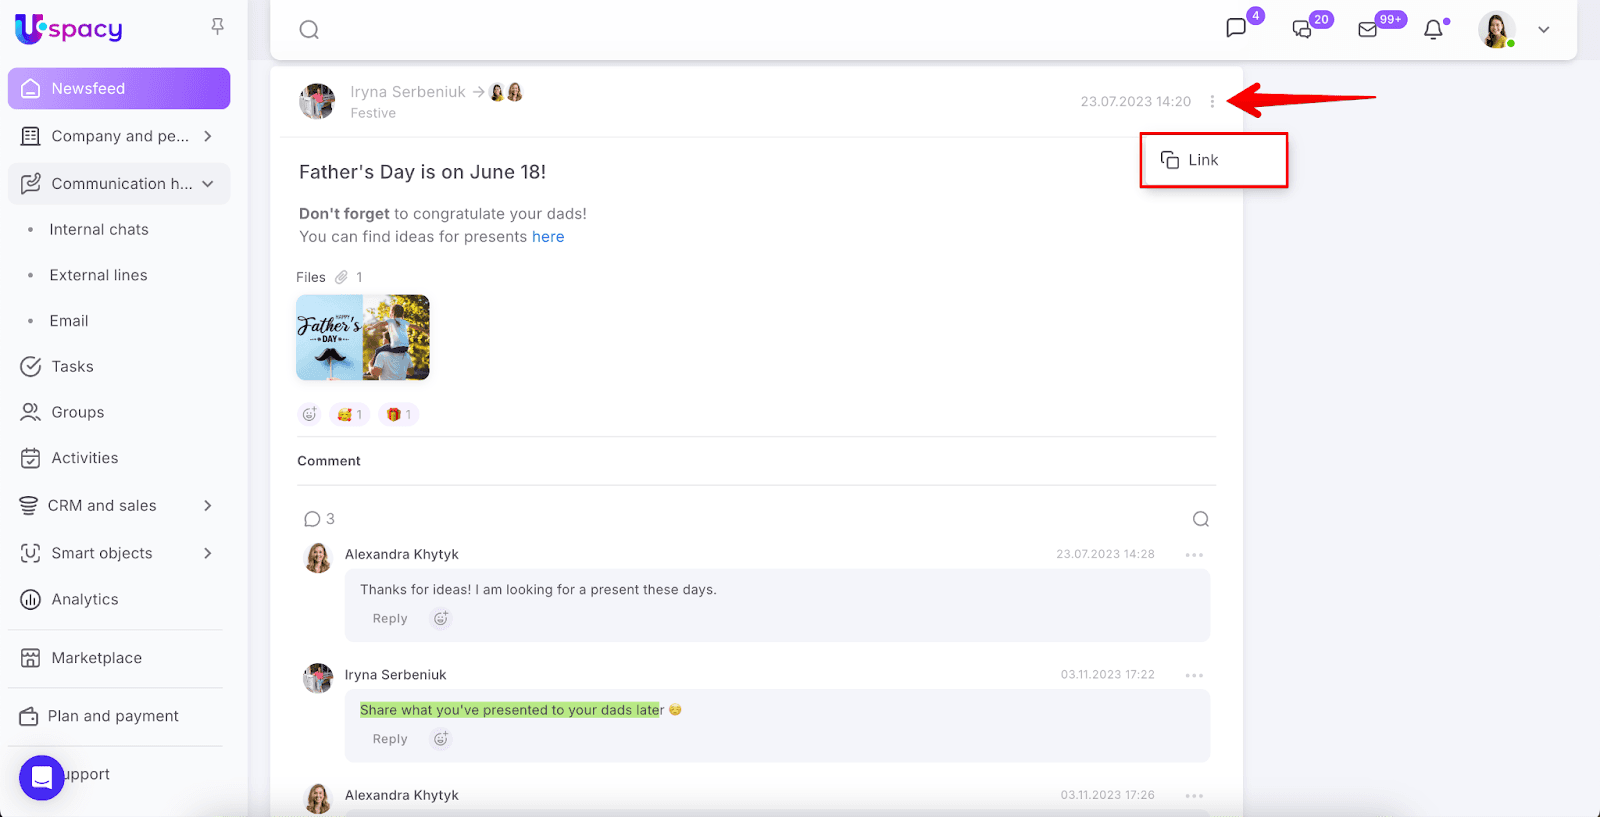Screen dimensions: 1600x817
Task: Open the global search magnifier icon
Action: tap(309, 30)
